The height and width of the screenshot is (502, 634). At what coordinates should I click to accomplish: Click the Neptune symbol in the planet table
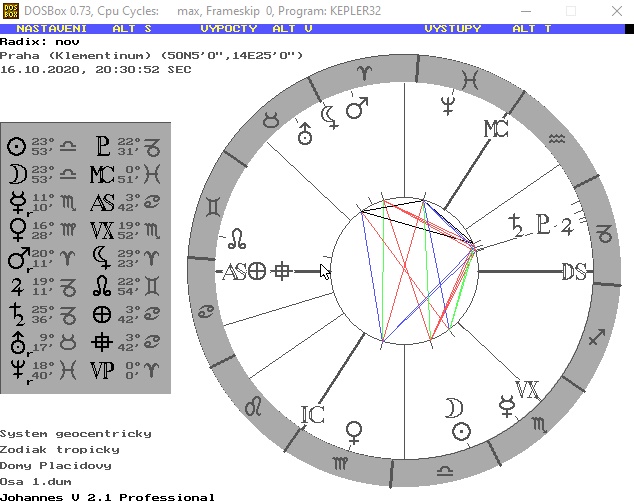click(x=18, y=370)
